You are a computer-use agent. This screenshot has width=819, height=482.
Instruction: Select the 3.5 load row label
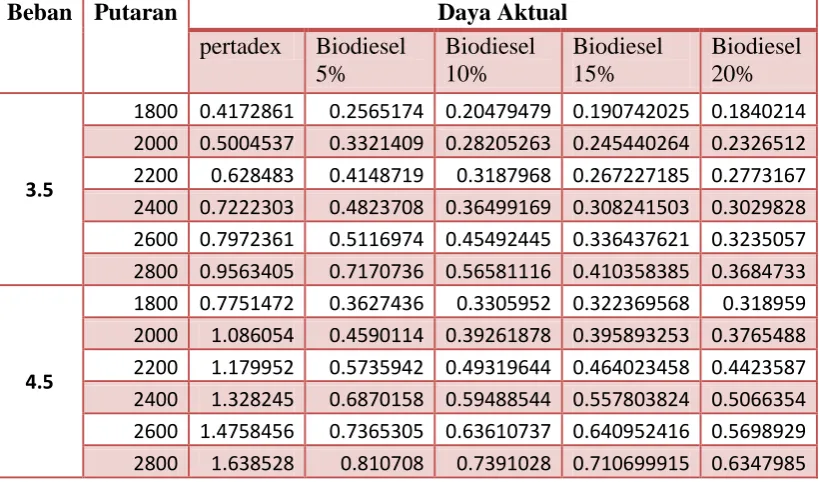coord(40,190)
